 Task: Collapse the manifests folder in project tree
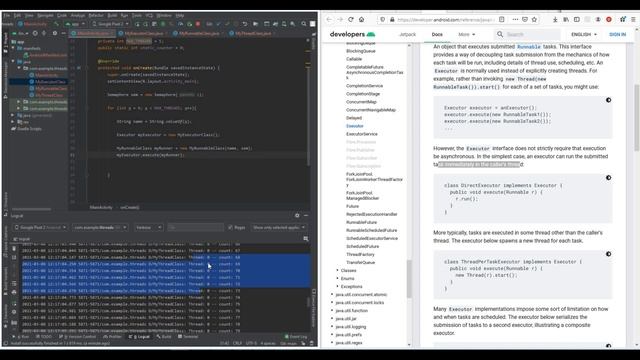(x=13, y=48)
